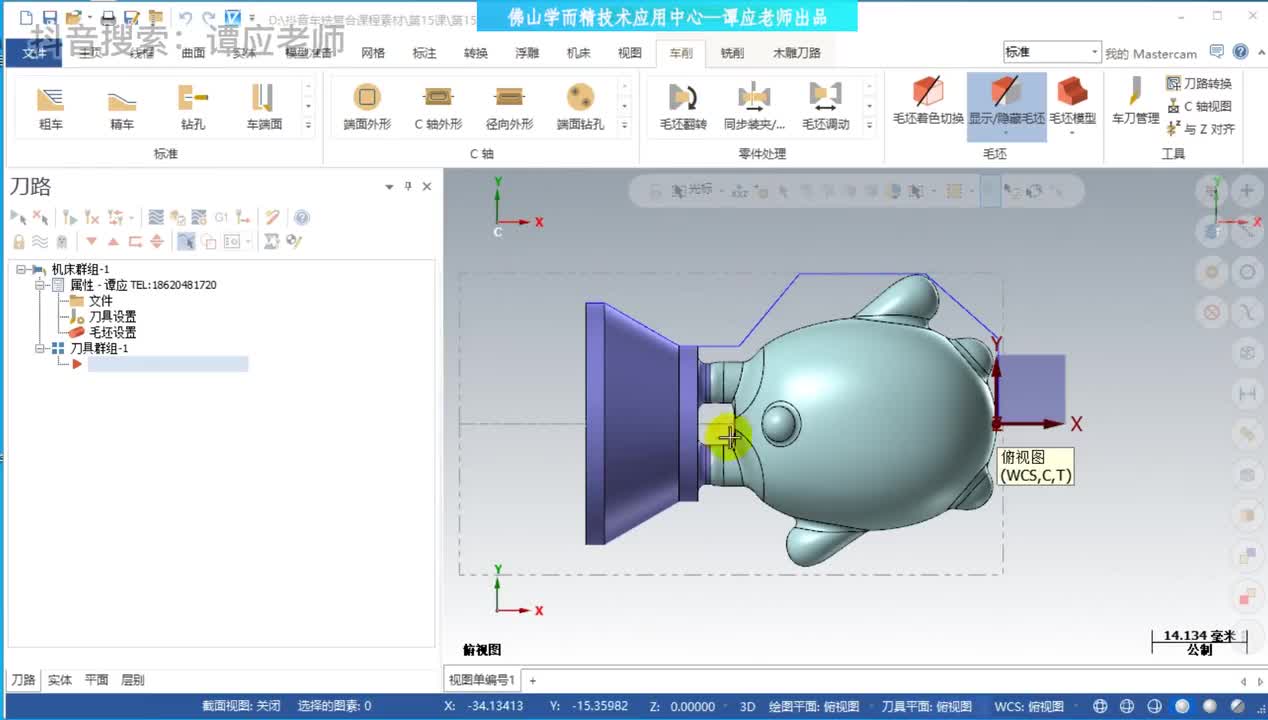
Task: Click the lock operations icon in 刀路 panel
Action: pyautogui.click(x=18, y=241)
